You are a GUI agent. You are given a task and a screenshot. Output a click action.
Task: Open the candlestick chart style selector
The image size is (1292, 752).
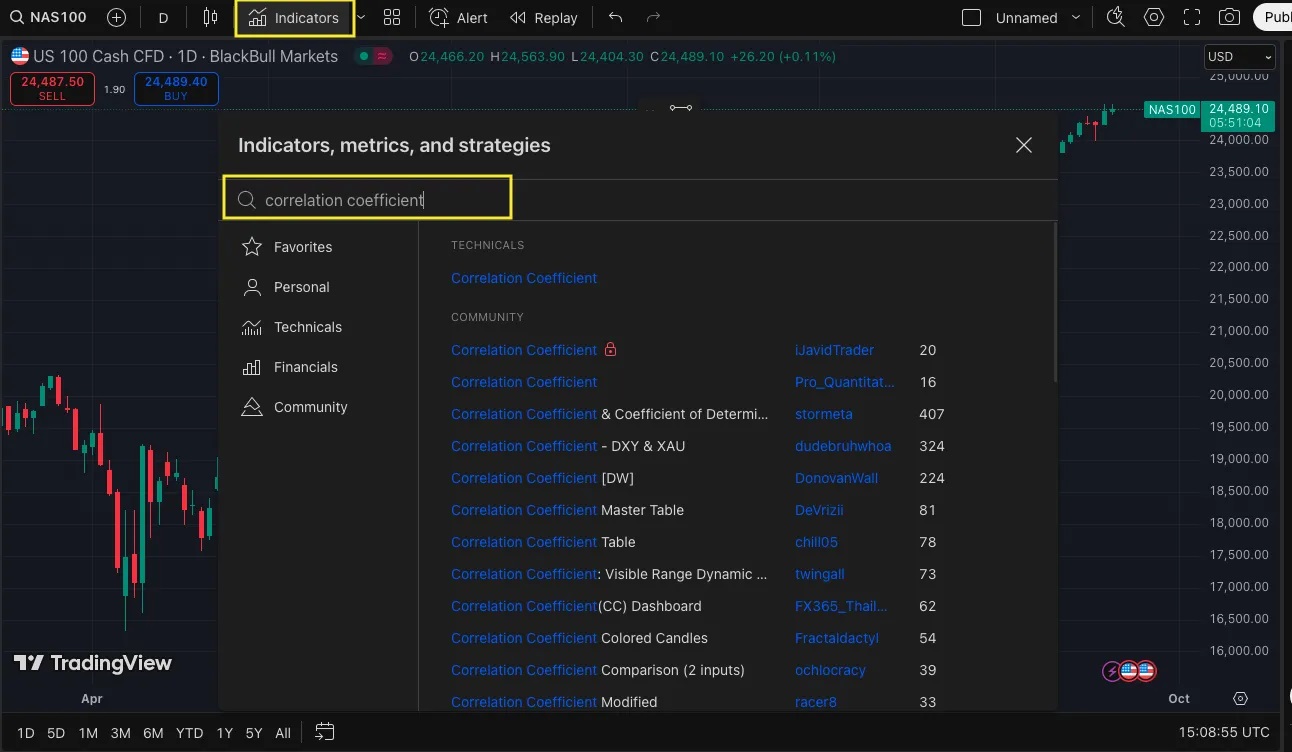point(210,17)
